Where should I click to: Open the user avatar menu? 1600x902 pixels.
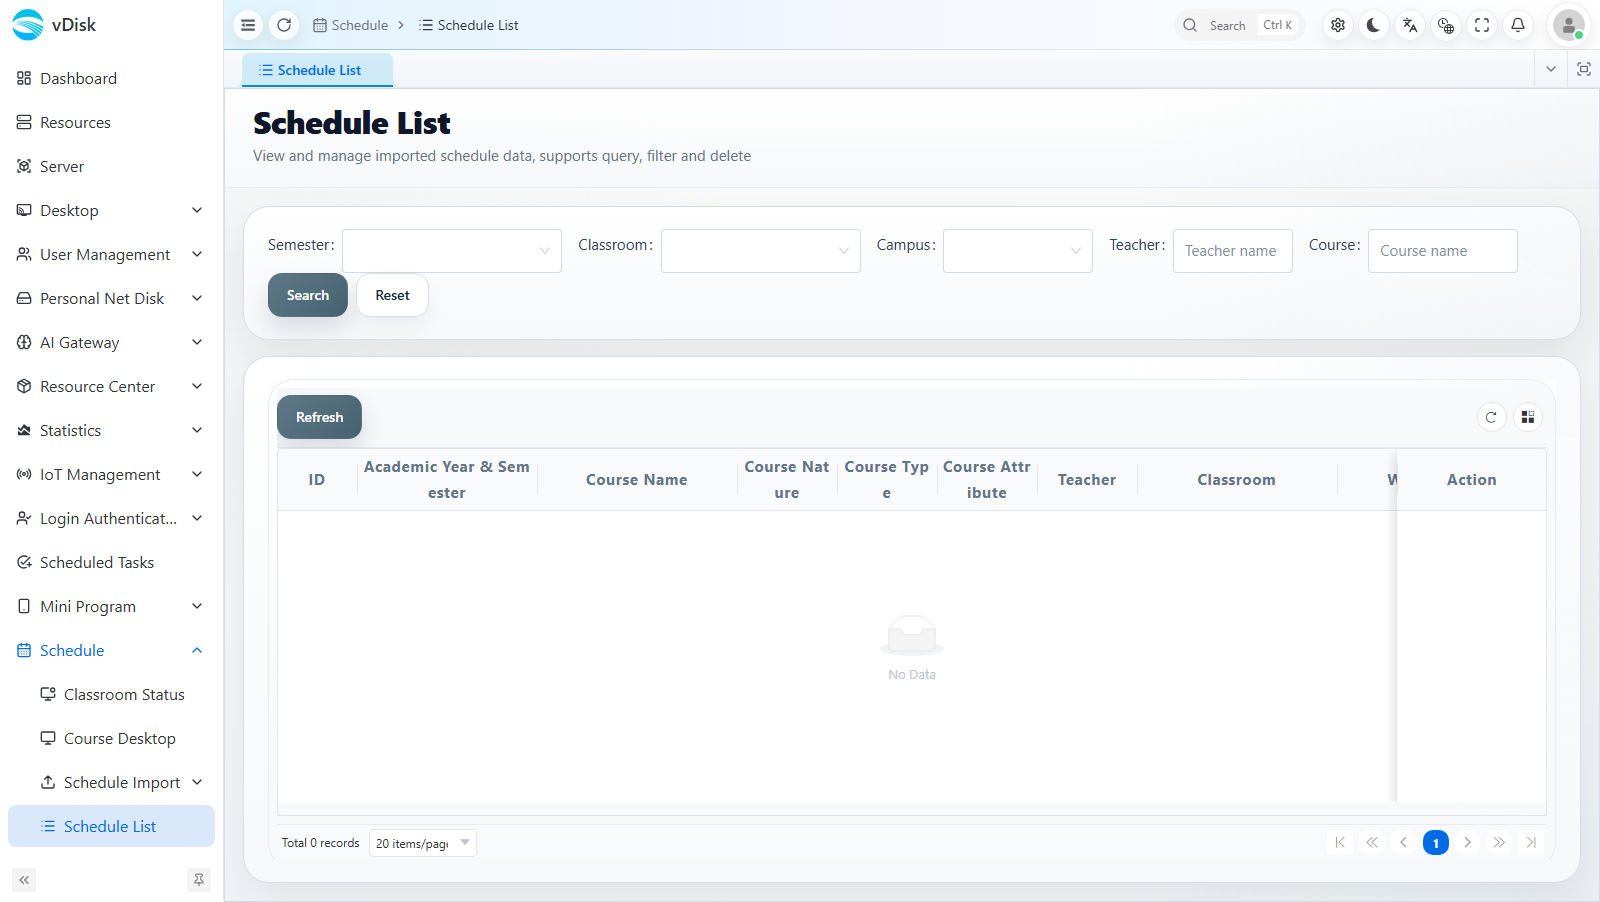click(1568, 25)
